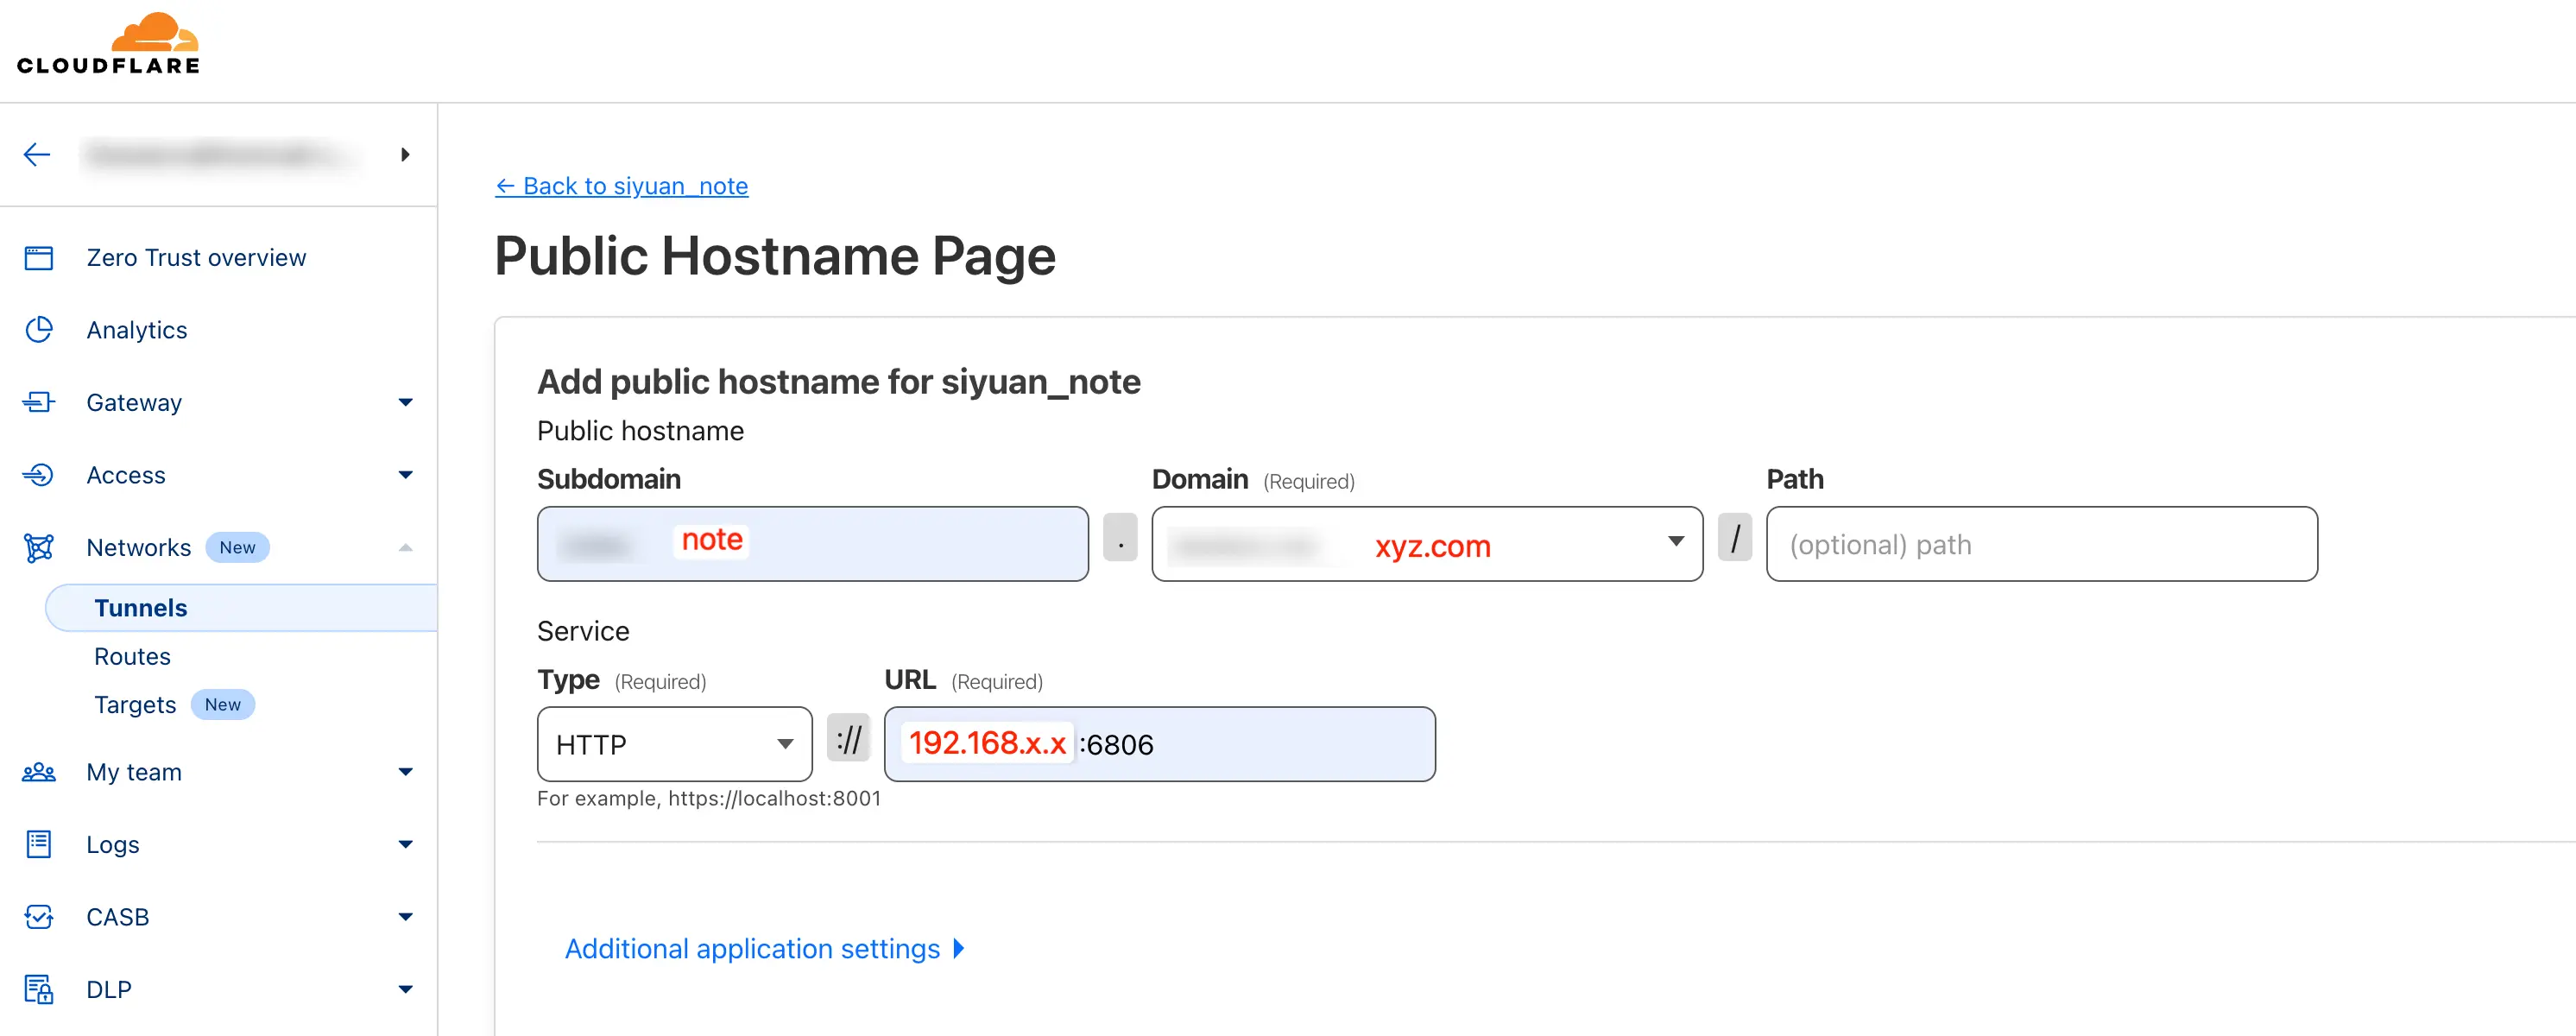Open Routes under Networks
The image size is (2576, 1036).
(132, 657)
